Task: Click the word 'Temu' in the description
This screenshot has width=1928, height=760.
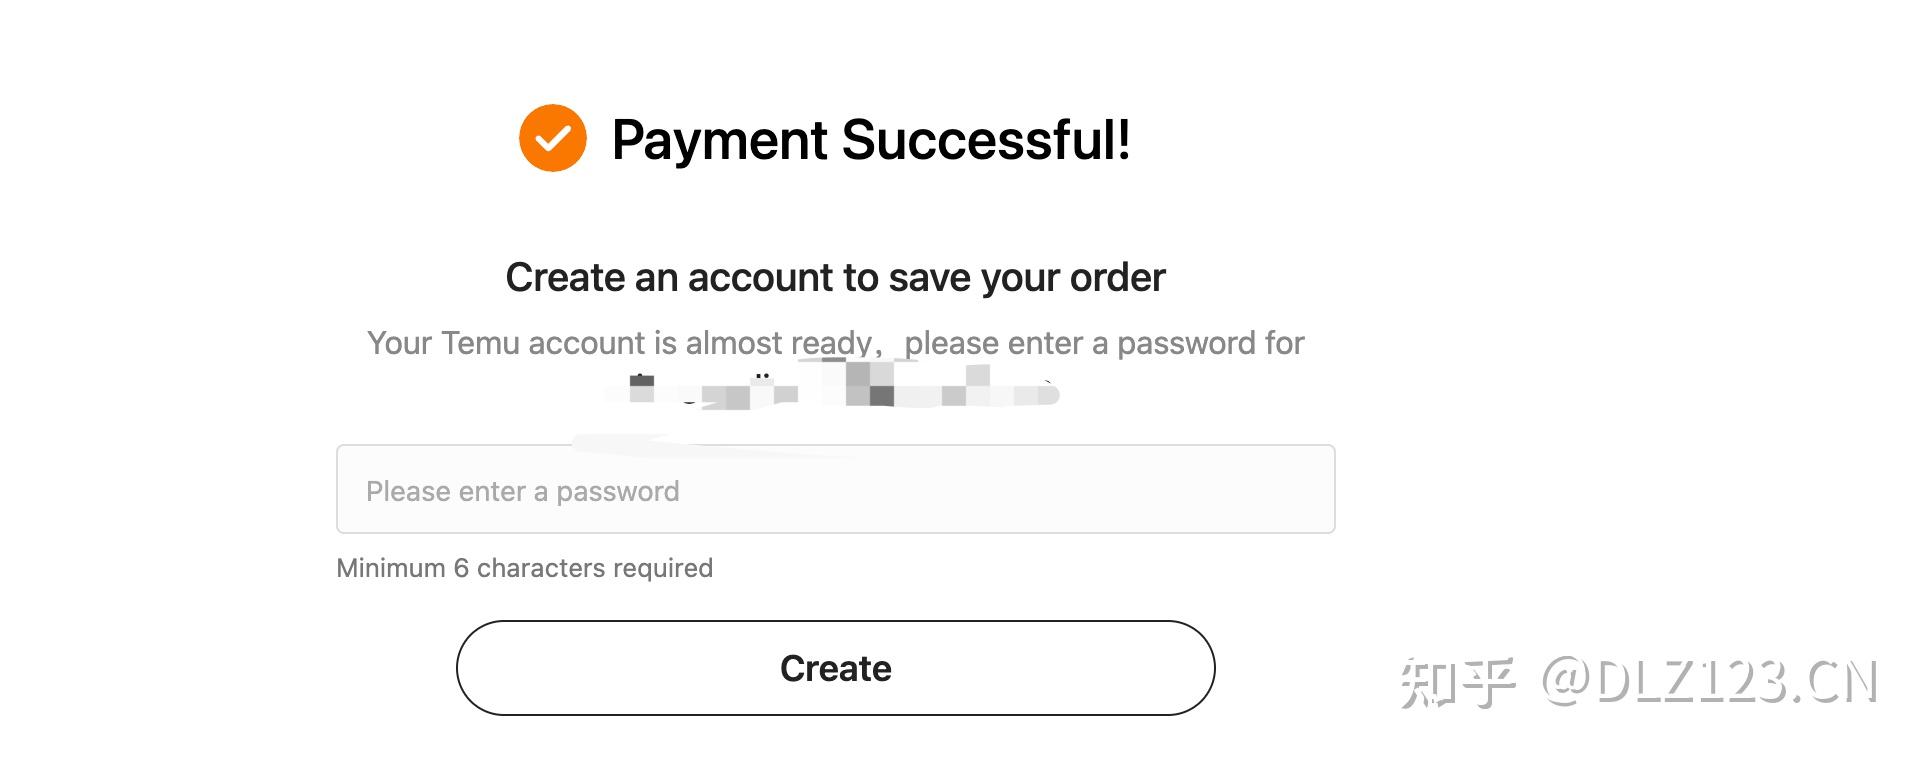Action: 480,343
